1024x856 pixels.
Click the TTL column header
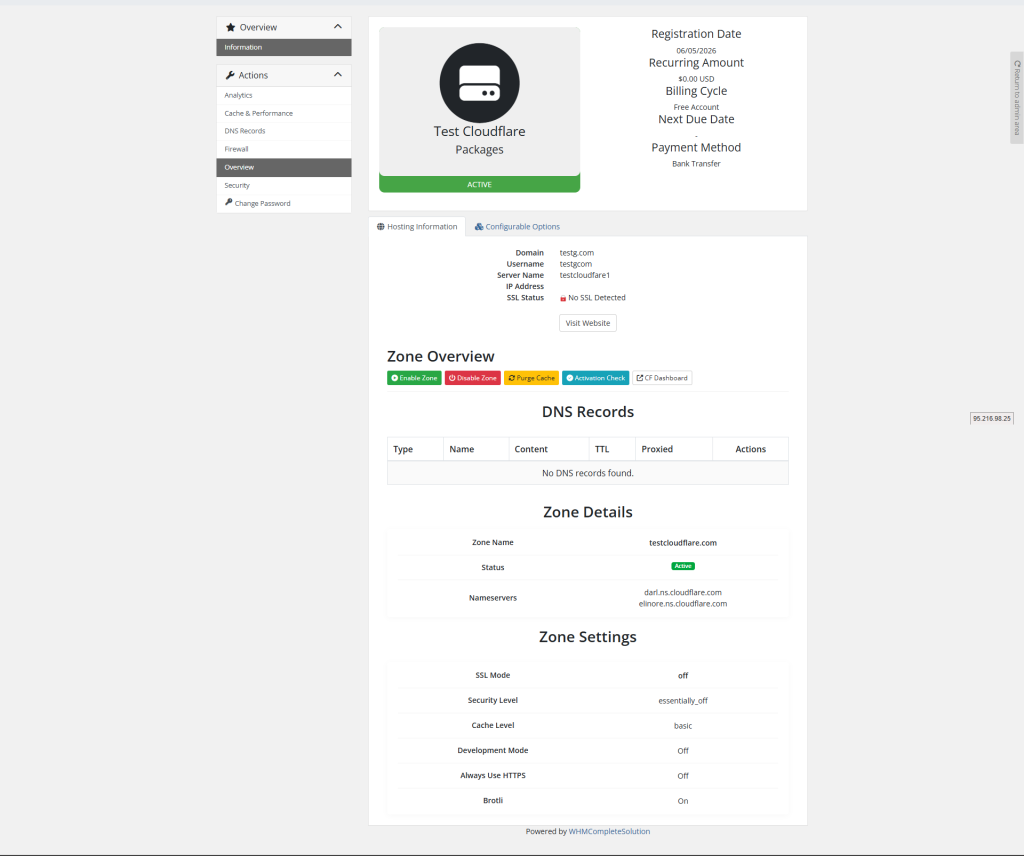612,449
